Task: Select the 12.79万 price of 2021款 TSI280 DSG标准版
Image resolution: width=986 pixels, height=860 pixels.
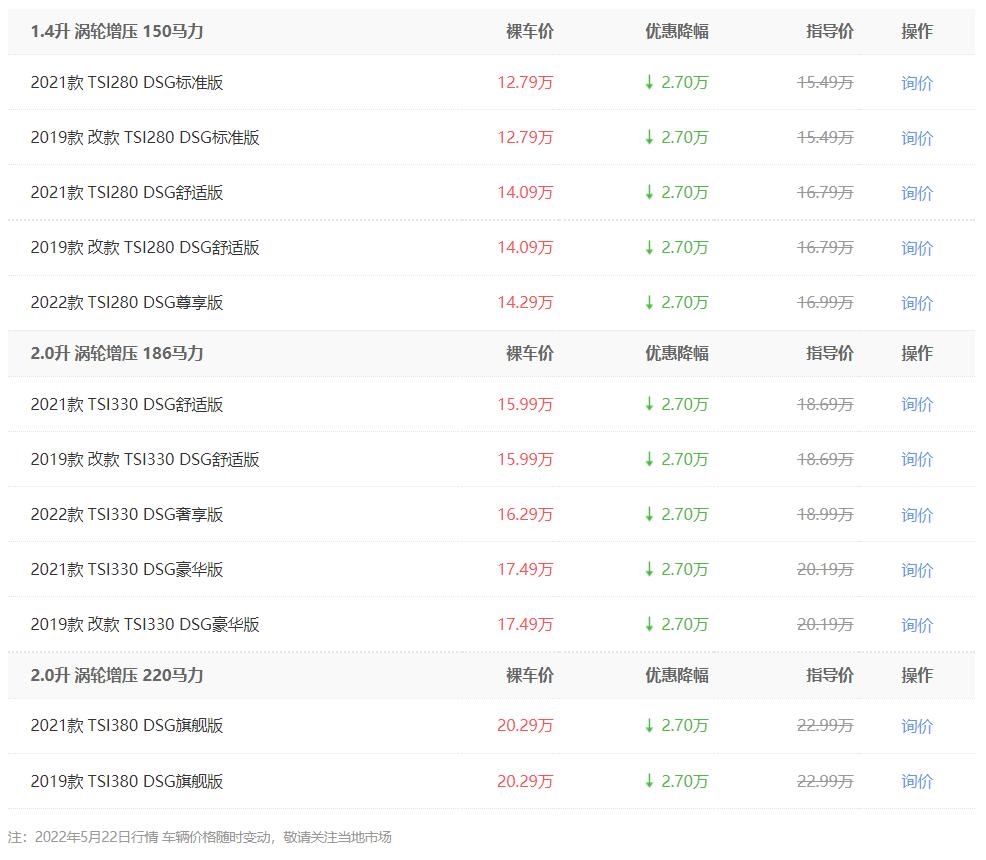Action: [525, 83]
